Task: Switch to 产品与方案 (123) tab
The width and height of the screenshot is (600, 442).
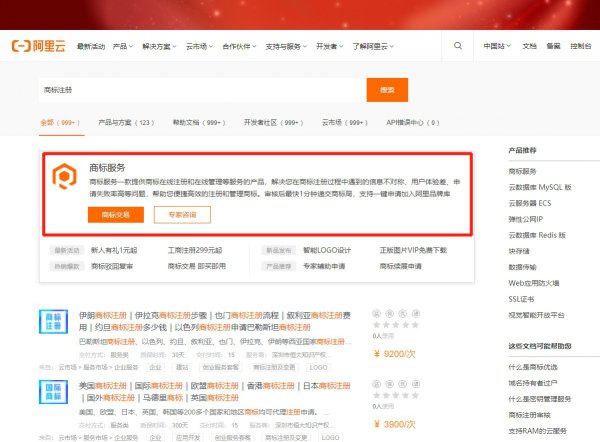Action: 126,122
